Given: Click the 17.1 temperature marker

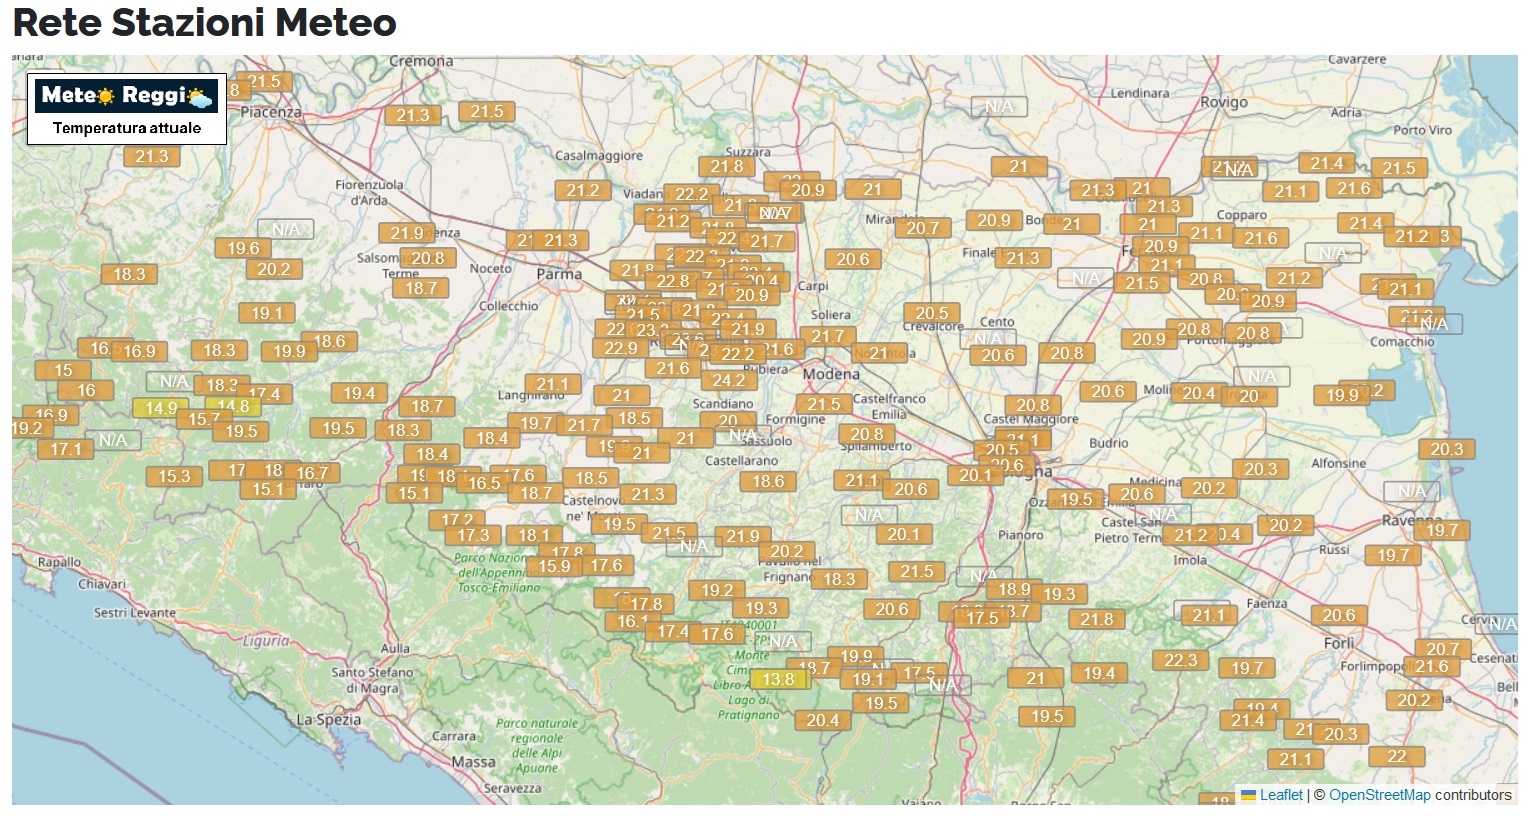Looking at the screenshot, I should tap(66, 449).
